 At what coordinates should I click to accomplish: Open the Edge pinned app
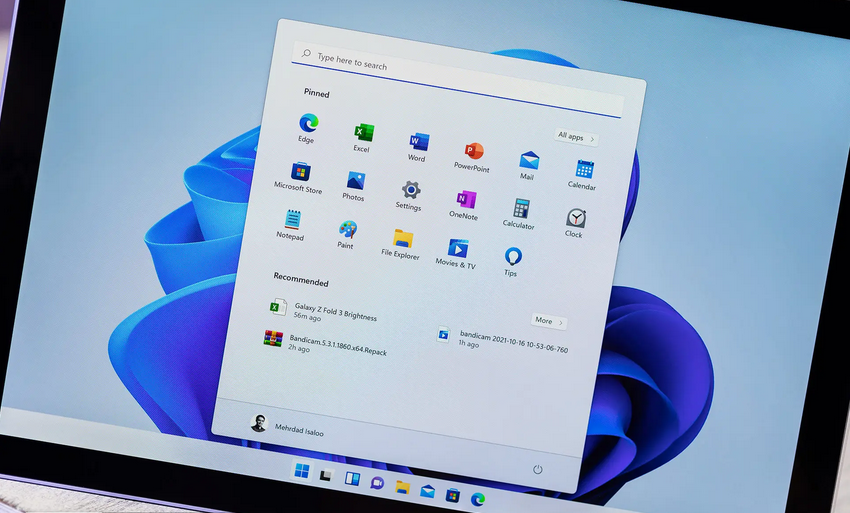308,128
